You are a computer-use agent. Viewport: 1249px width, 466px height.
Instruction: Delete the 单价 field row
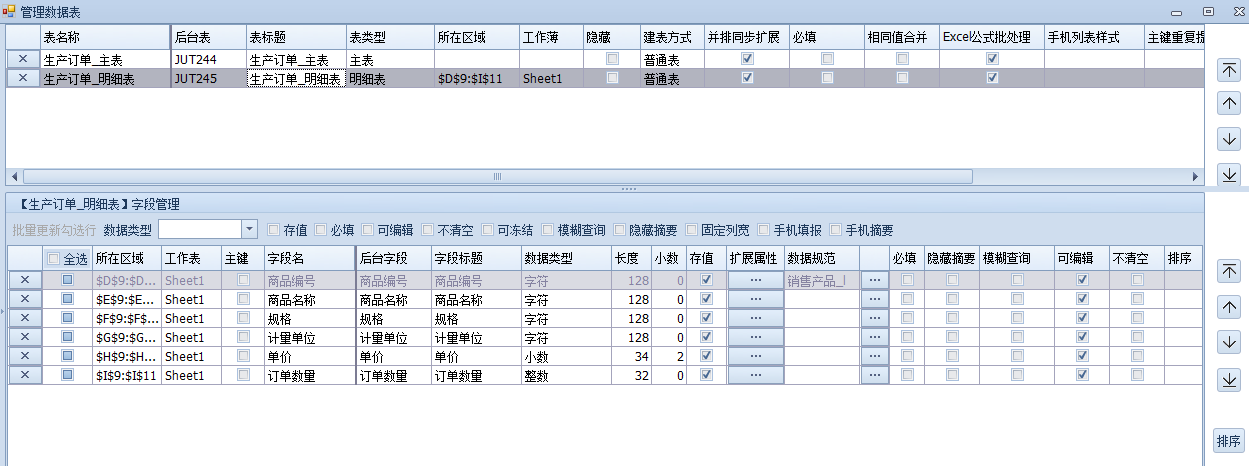[x=25, y=356]
